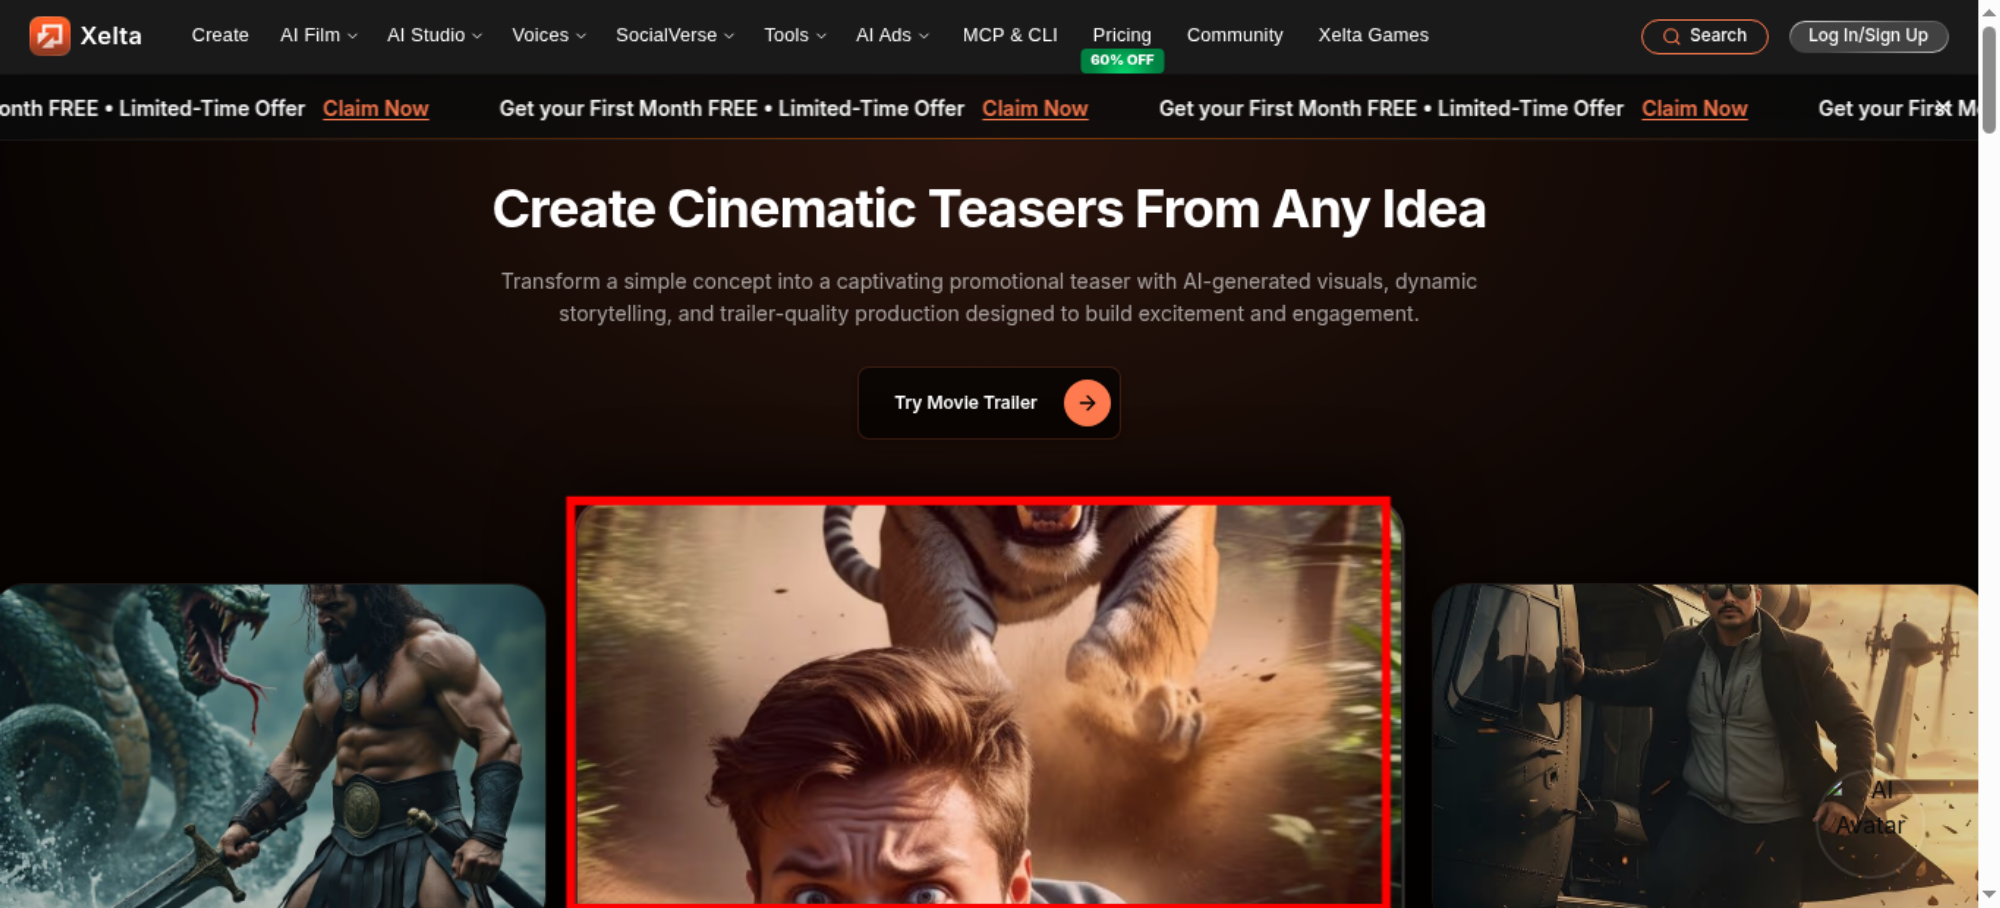
Task: Click the orange arrow on Try Movie Trailer
Action: pos(1087,403)
